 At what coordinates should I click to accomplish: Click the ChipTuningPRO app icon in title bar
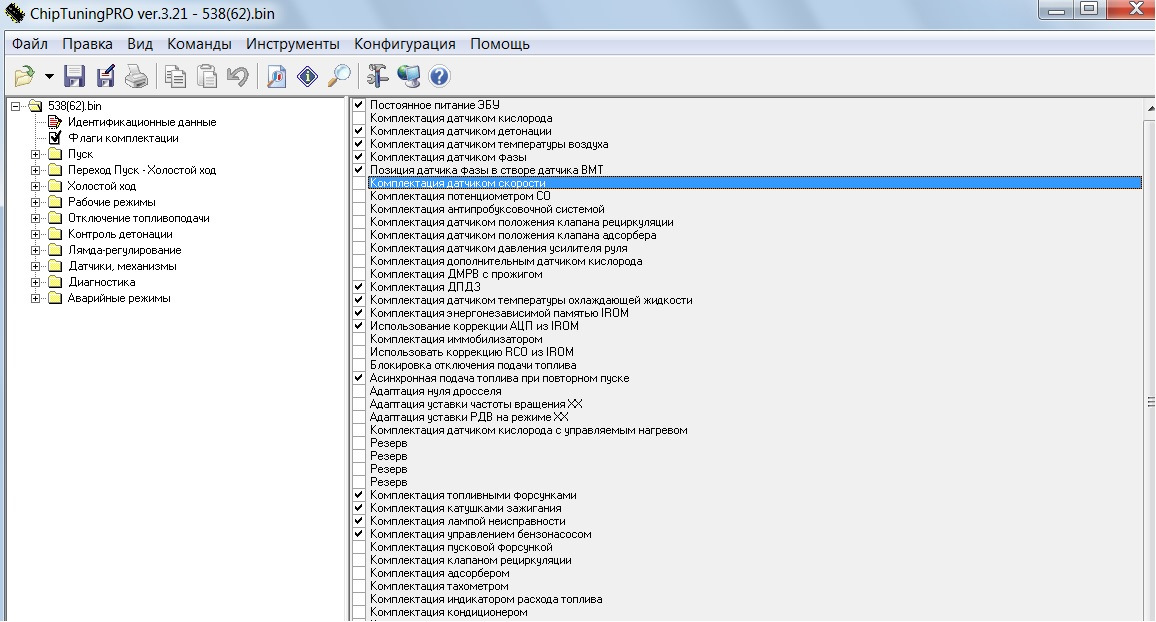[x=15, y=13]
